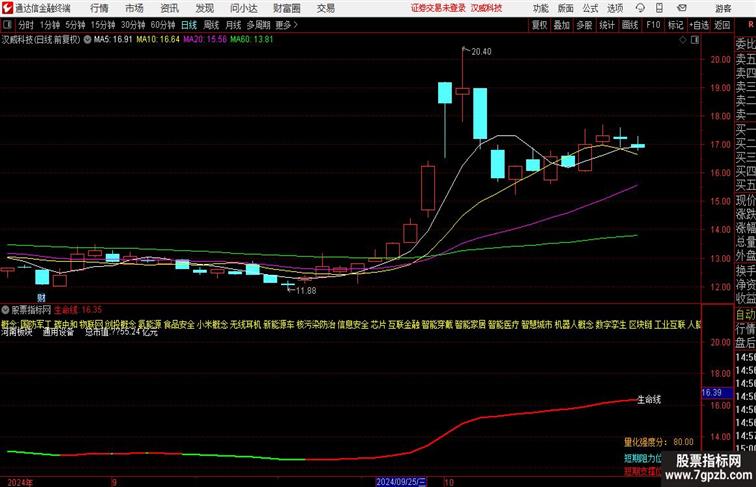
Task: Add stock with +自选 button
Action: click(699, 25)
